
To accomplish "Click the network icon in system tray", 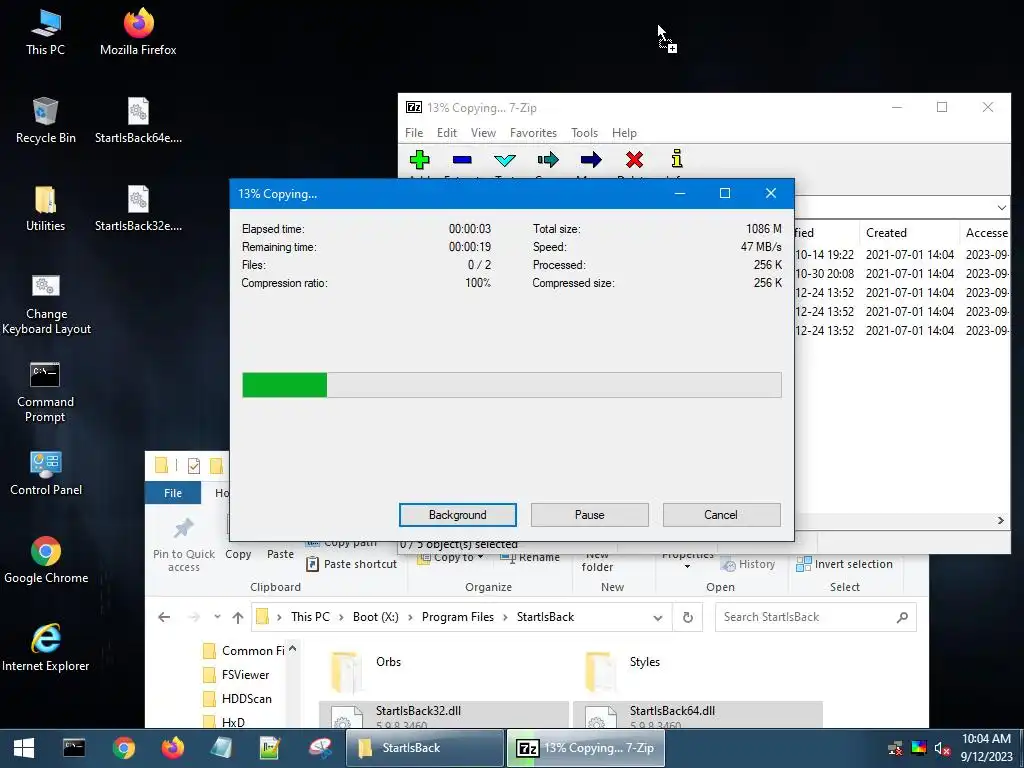I will [x=895, y=748].
